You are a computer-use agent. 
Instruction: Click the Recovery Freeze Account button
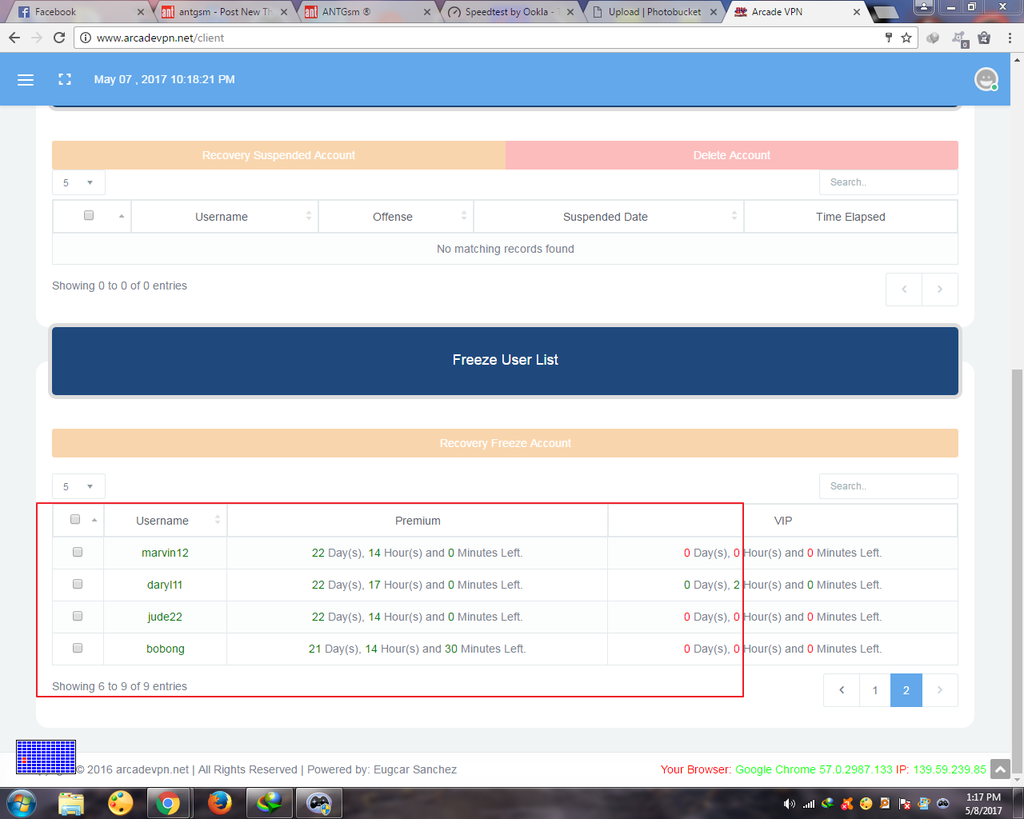point(505,443)
